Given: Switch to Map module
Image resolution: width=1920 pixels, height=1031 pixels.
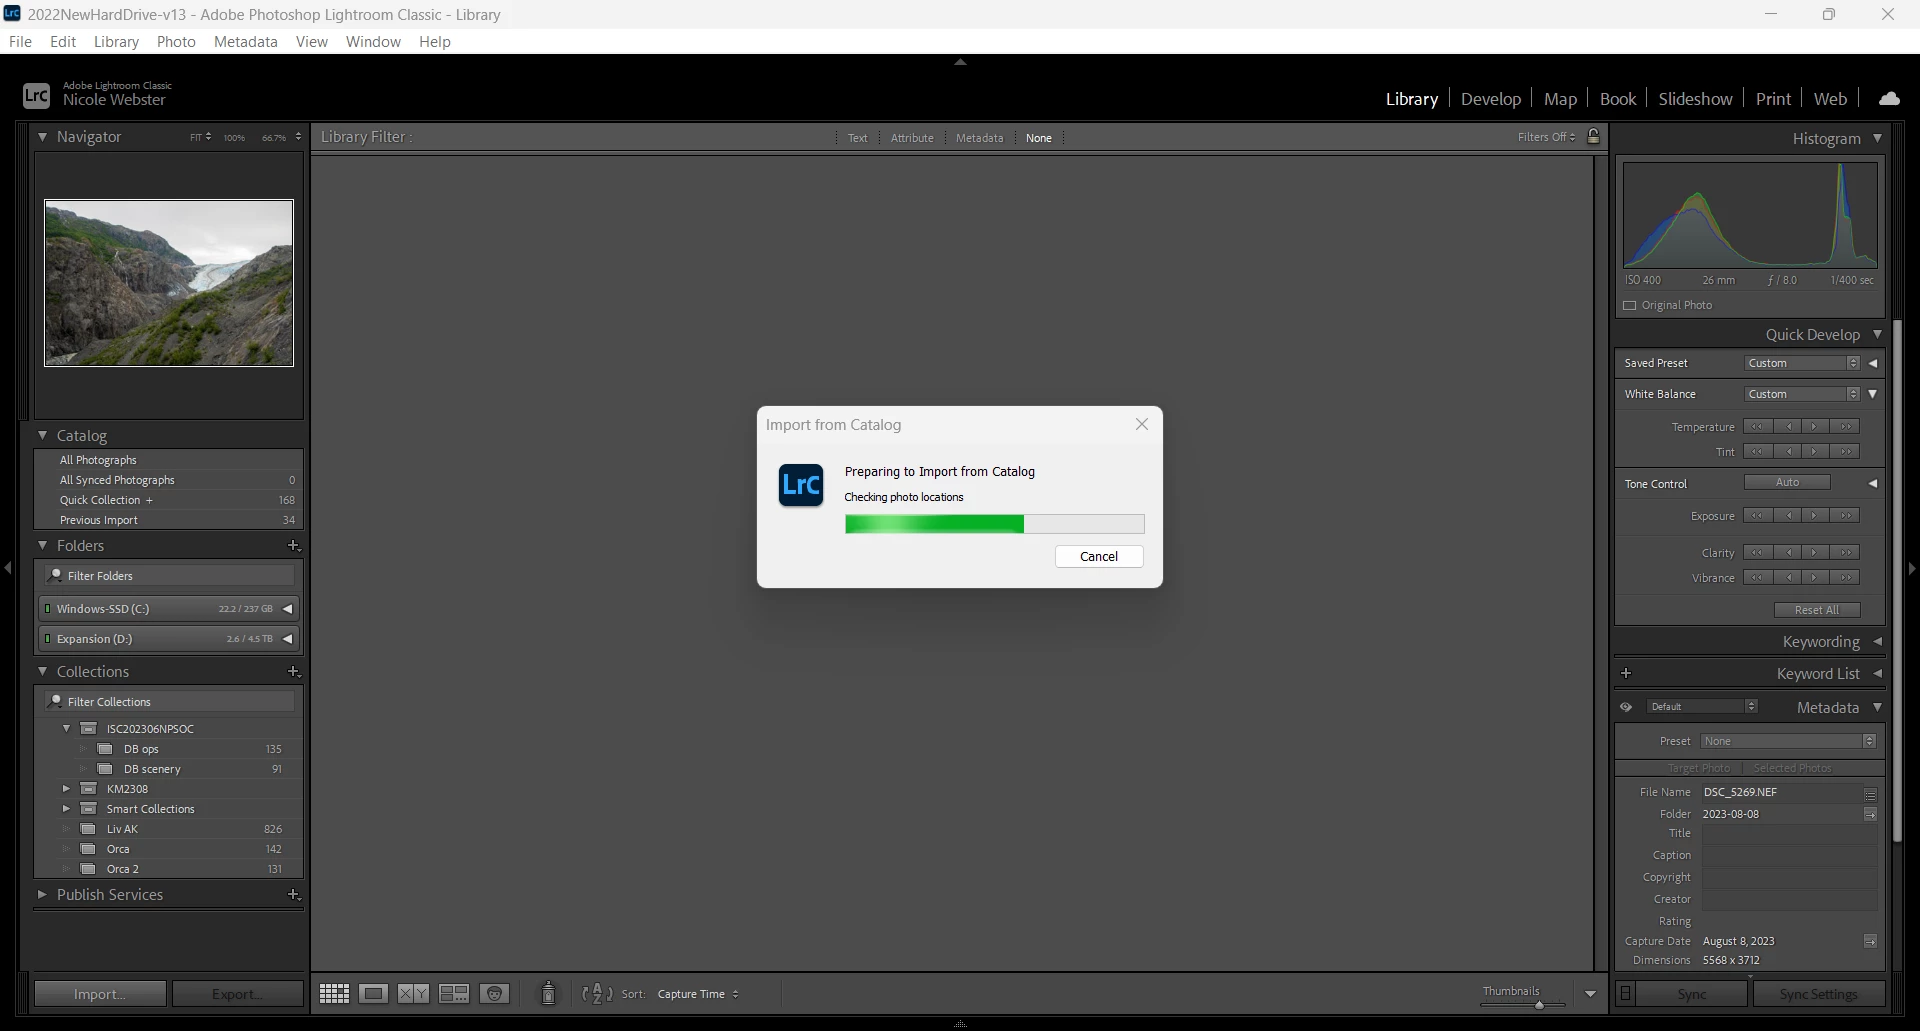Looking at the screenshot, I should pos(1560,98).
